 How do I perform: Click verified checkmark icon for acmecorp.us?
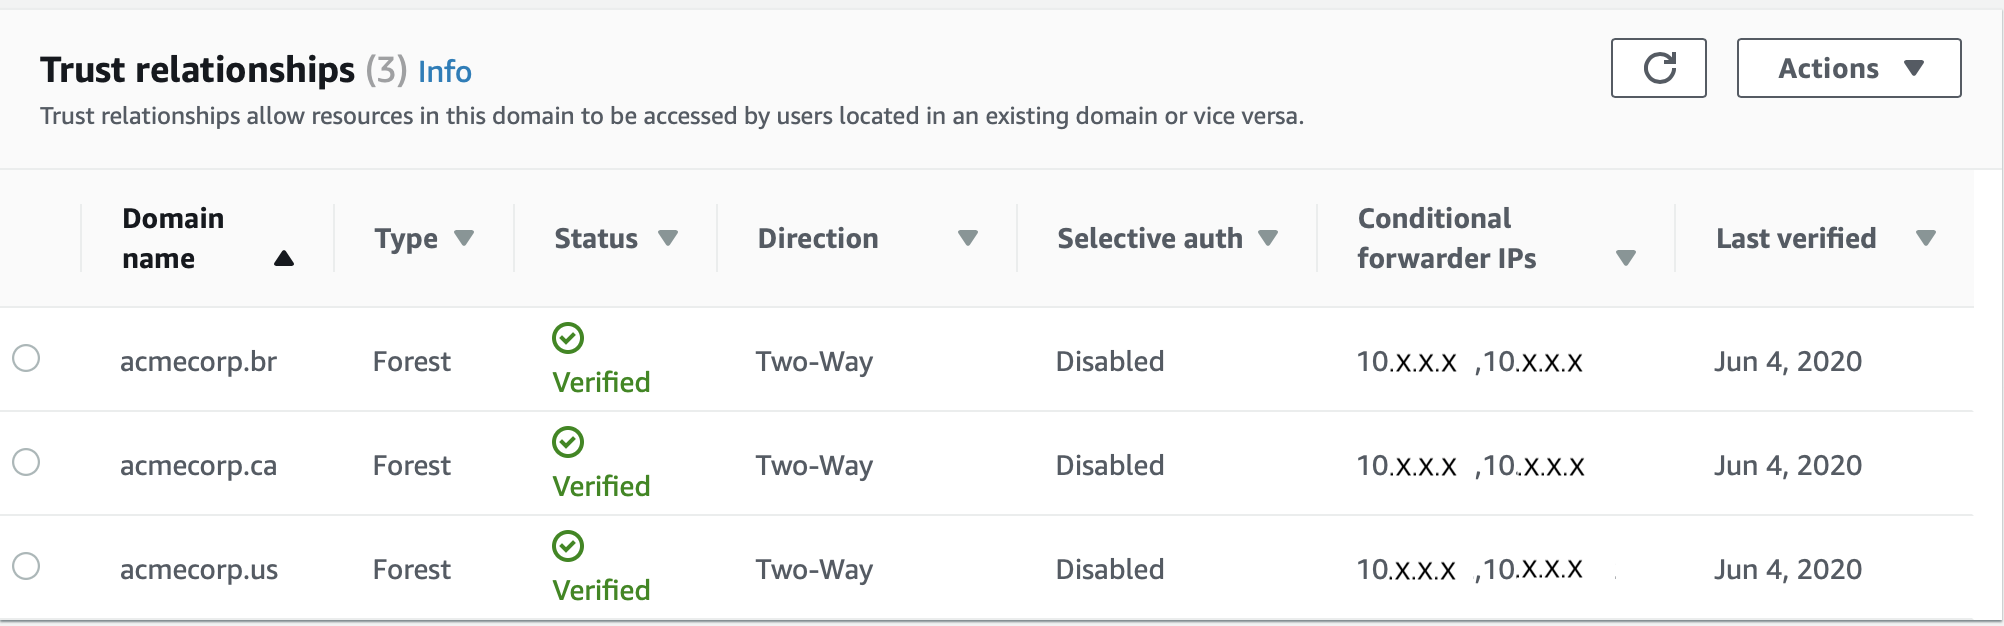[x=568, y=546]
